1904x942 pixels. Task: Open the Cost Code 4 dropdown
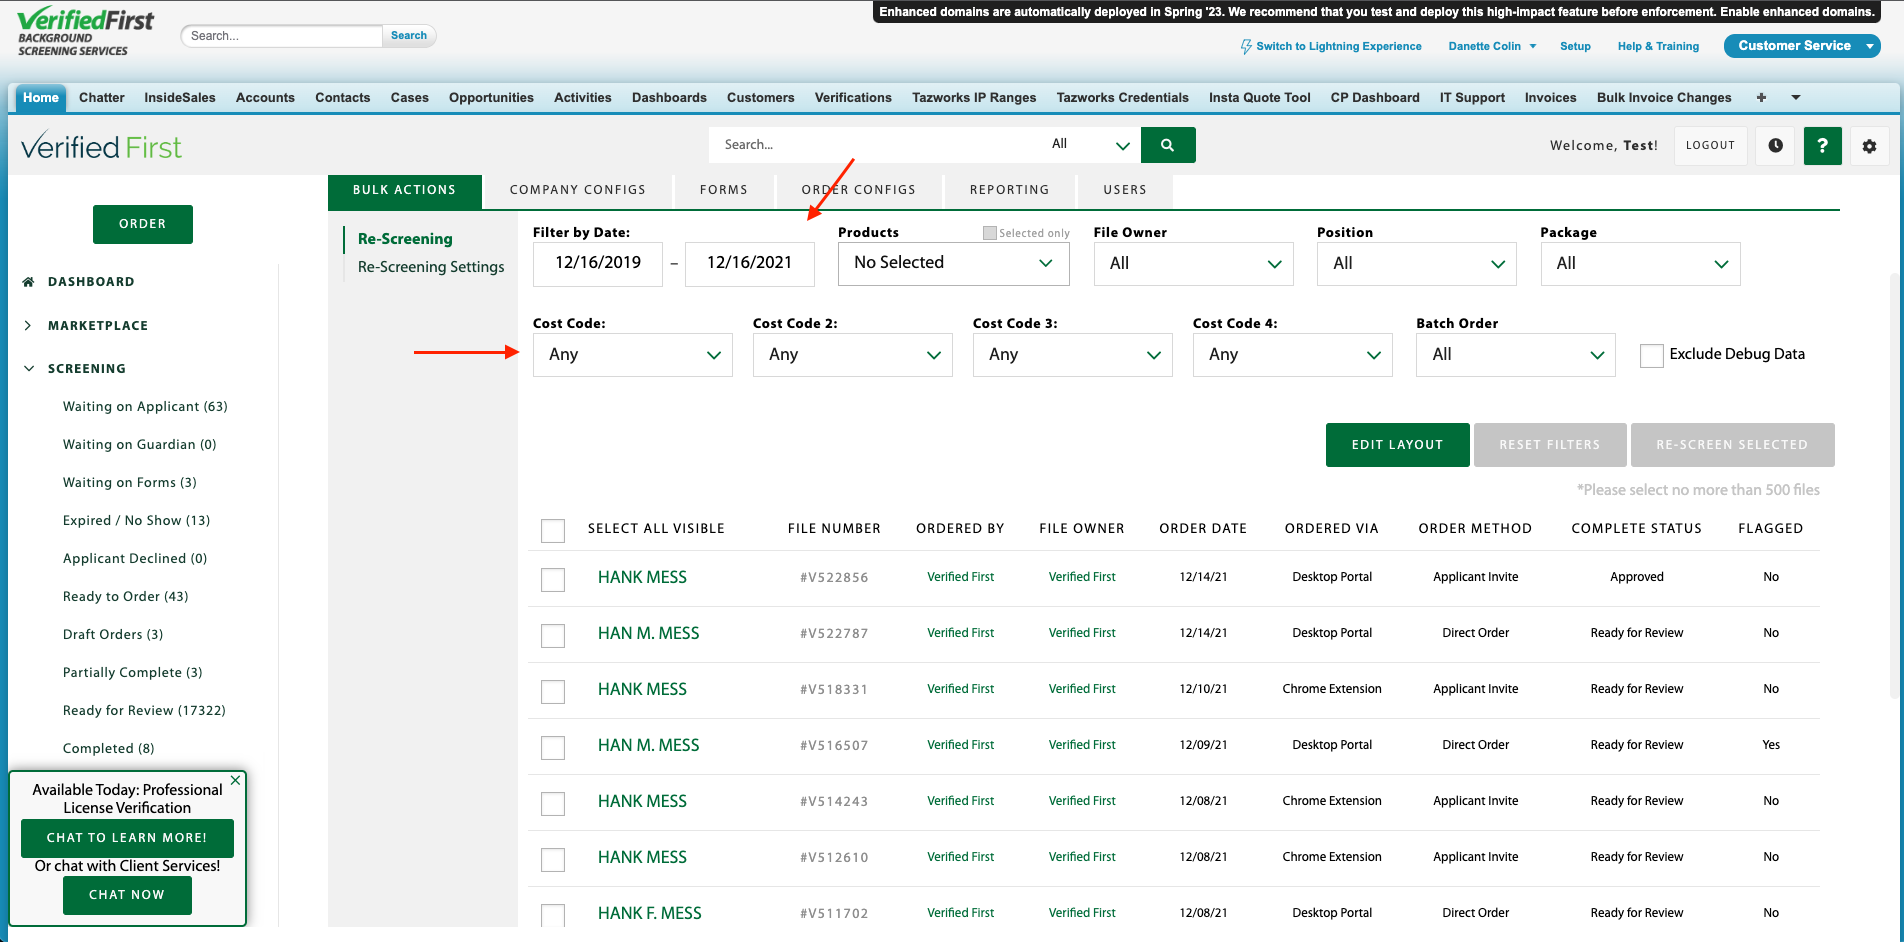1293,355
